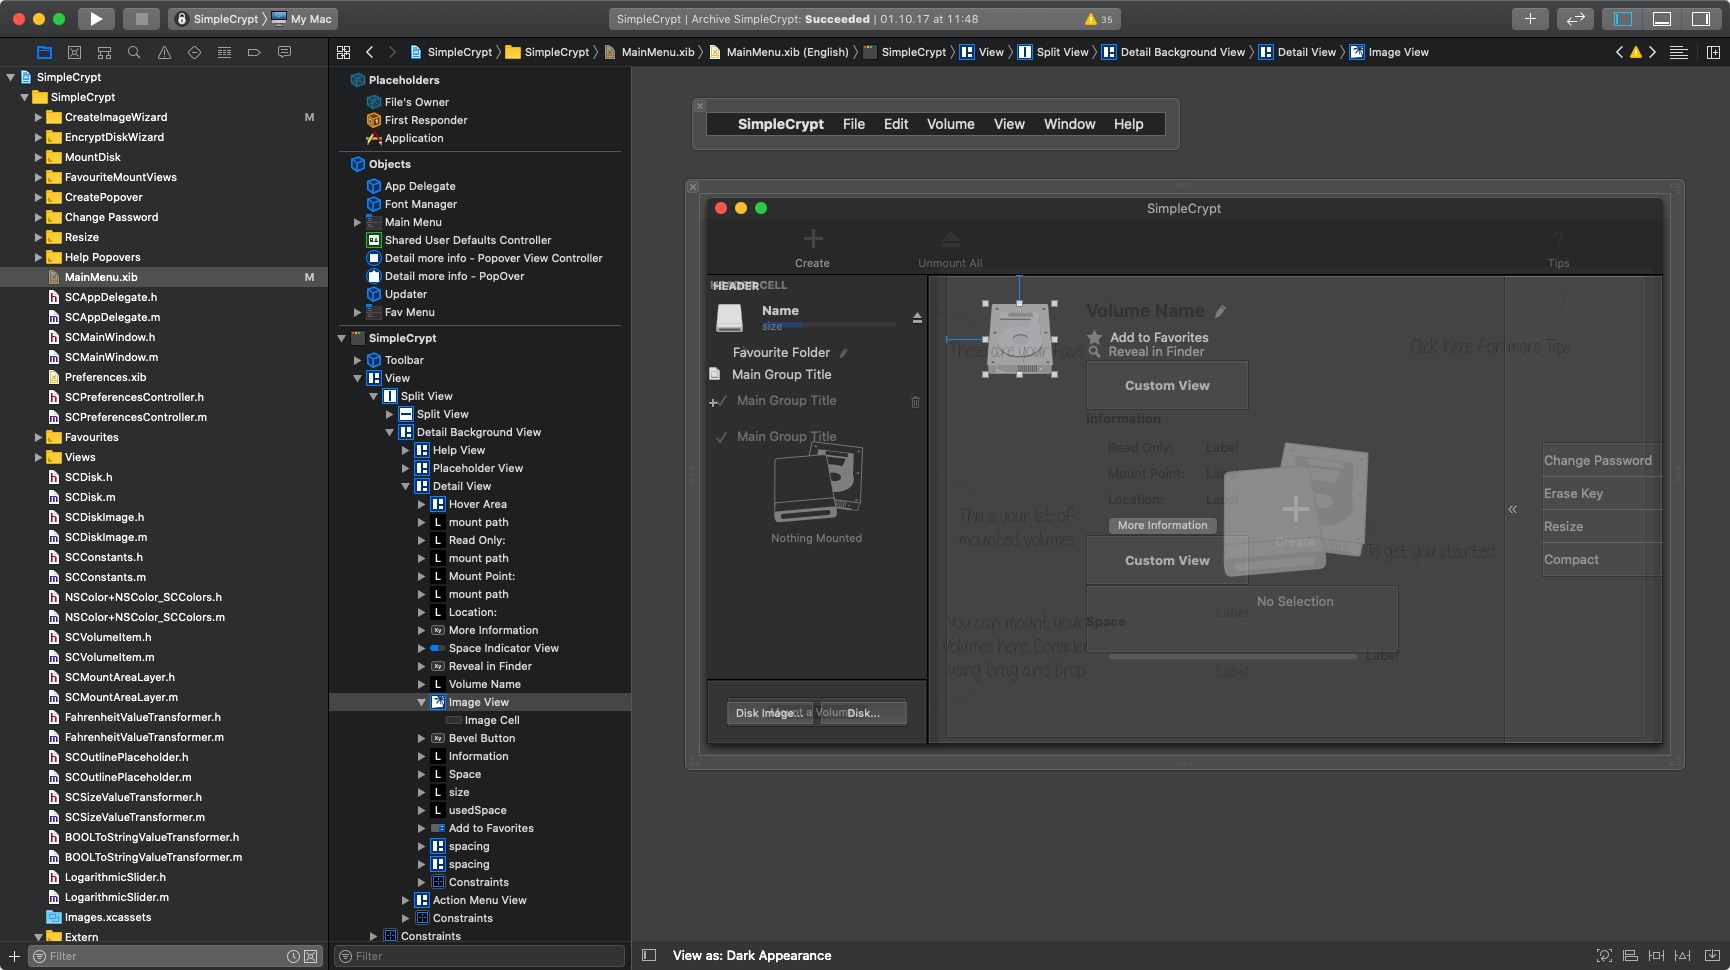Open the Test navigator diamond tab
The width and height of the screenshot is (1730, 970).
pos(194,52)
